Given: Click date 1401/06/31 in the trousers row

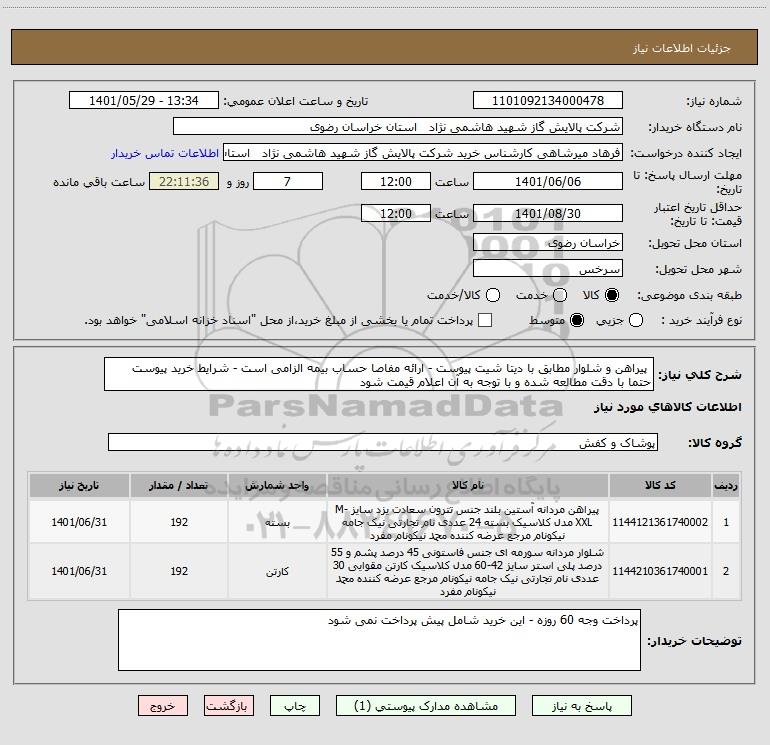Looking at the screenshot, I should (79, 571).
